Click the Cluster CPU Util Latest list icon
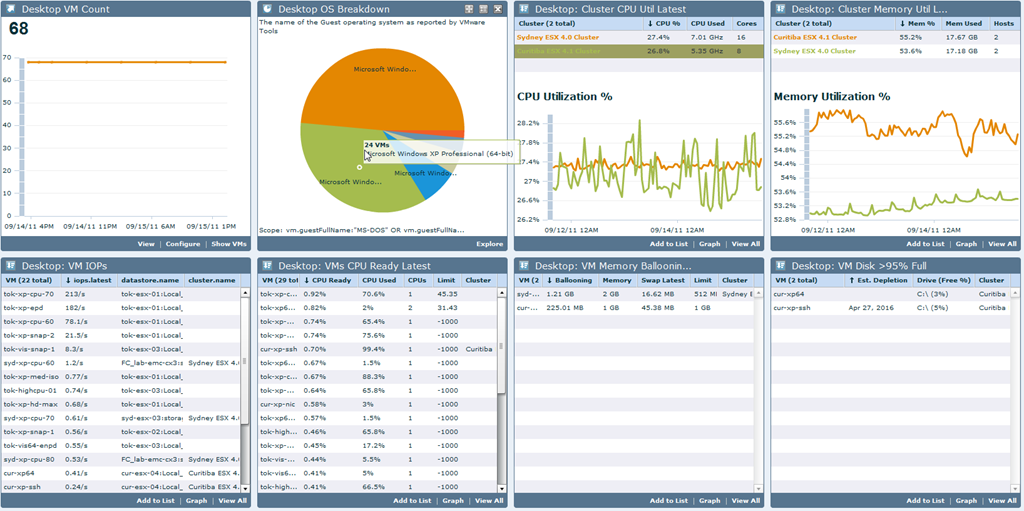 524,9
